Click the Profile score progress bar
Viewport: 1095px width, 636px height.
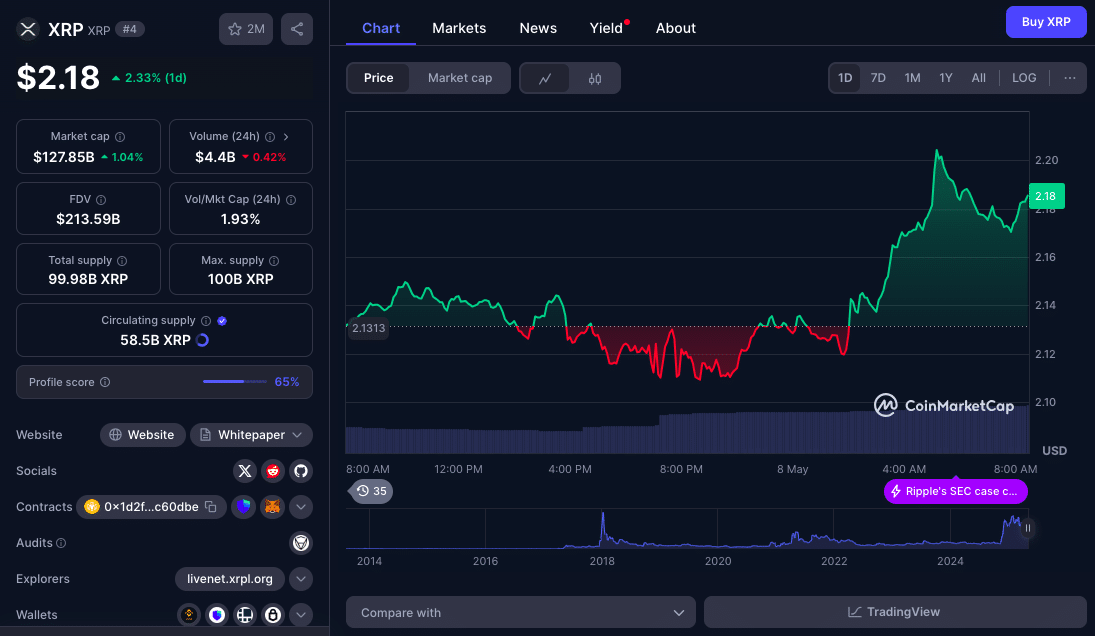pyautogui.click(x=235, y=382)
